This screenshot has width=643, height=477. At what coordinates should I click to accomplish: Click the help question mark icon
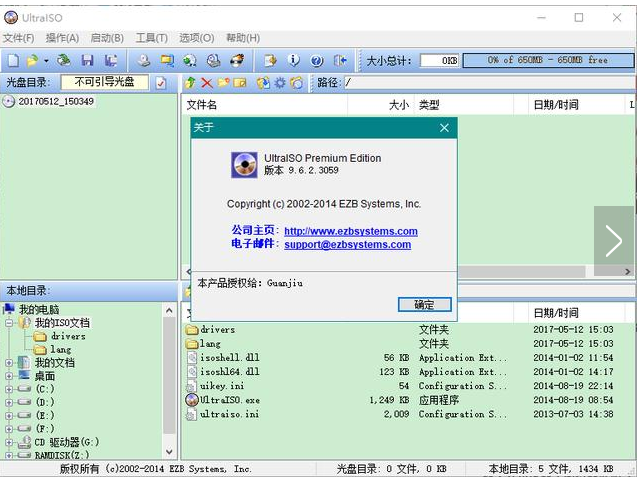click(x=317, y=61)
